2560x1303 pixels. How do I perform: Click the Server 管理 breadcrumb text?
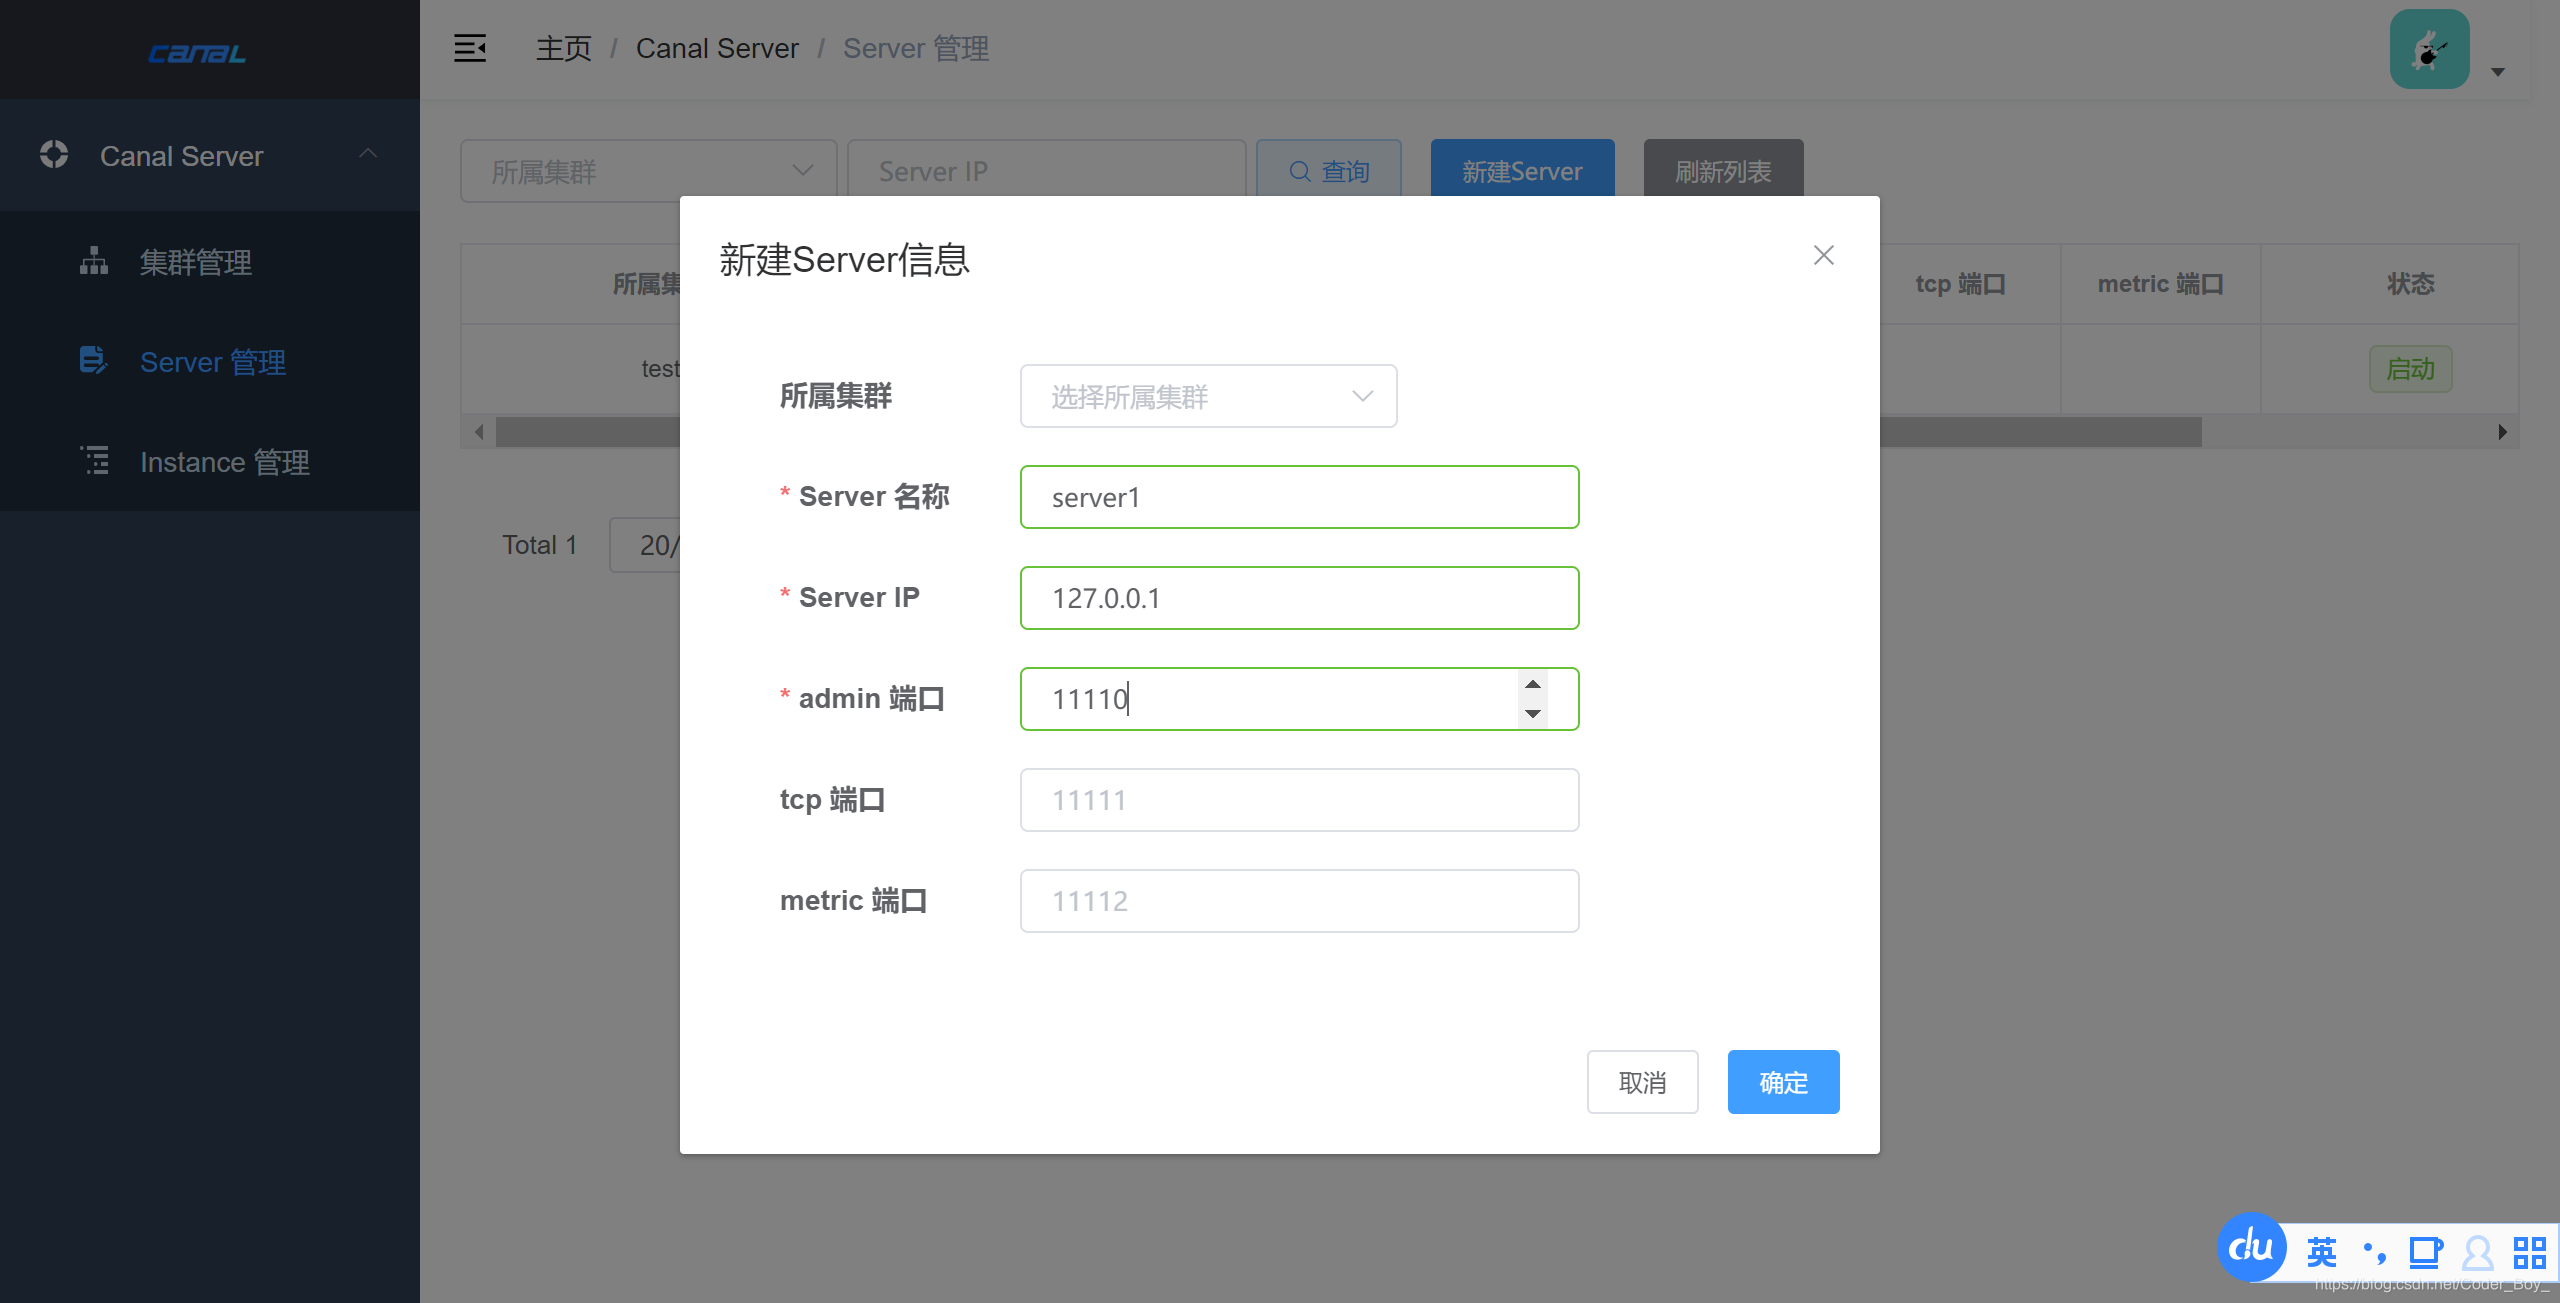point(916,48)
